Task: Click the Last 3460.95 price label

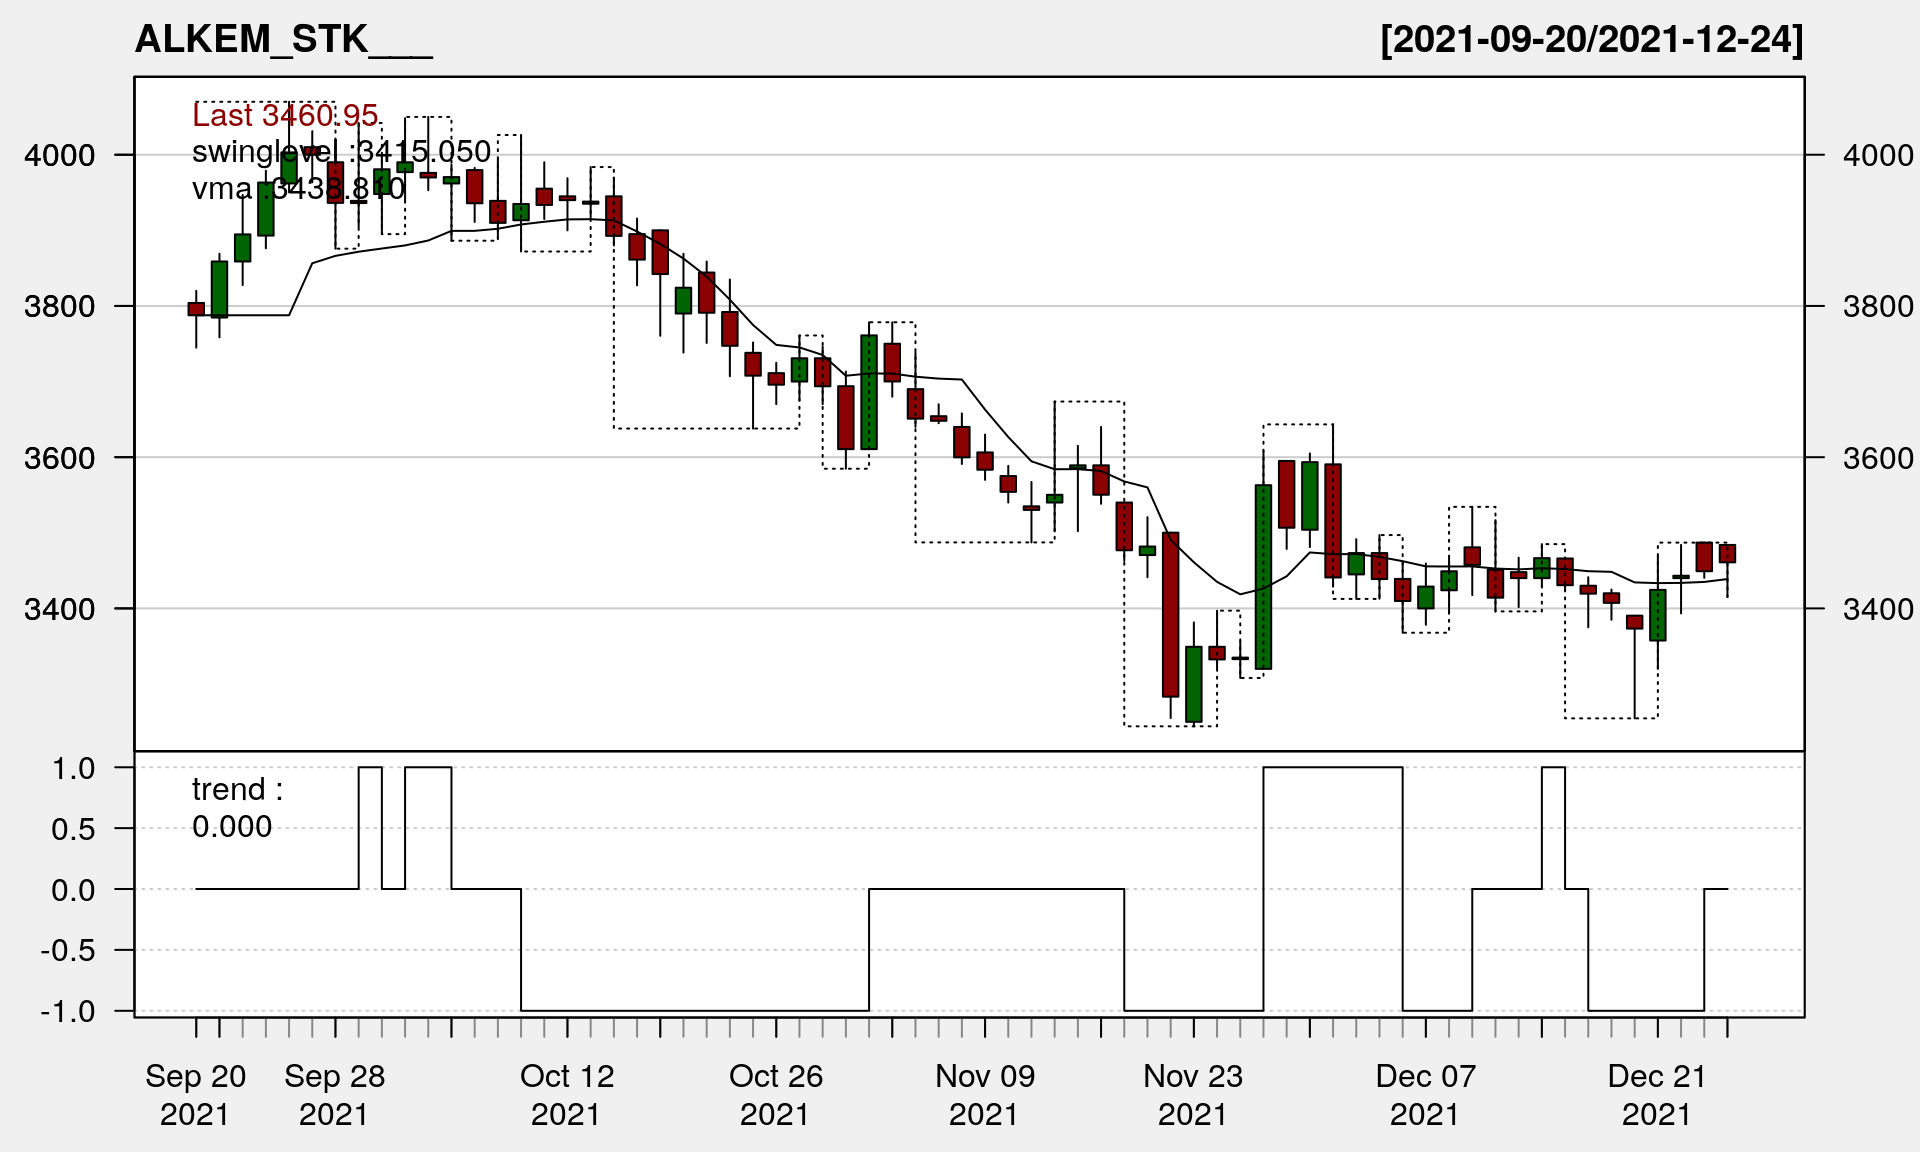Action: point(285,116)
